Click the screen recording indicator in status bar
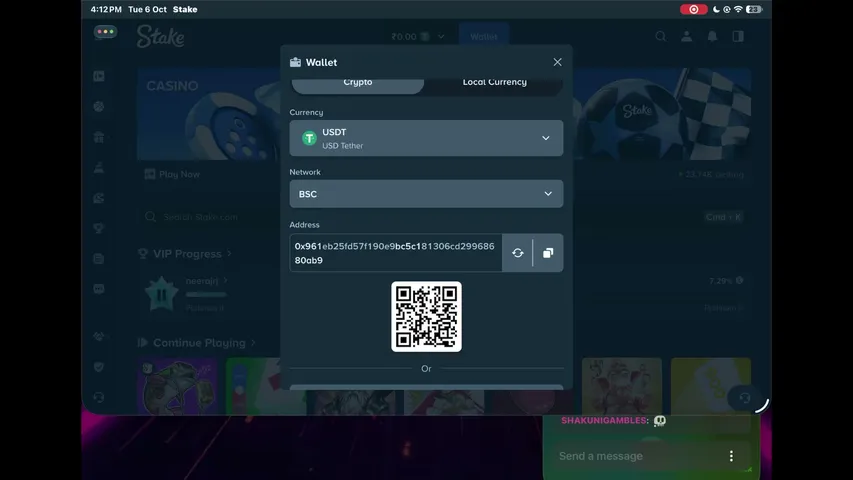 [x=694, y=9]
